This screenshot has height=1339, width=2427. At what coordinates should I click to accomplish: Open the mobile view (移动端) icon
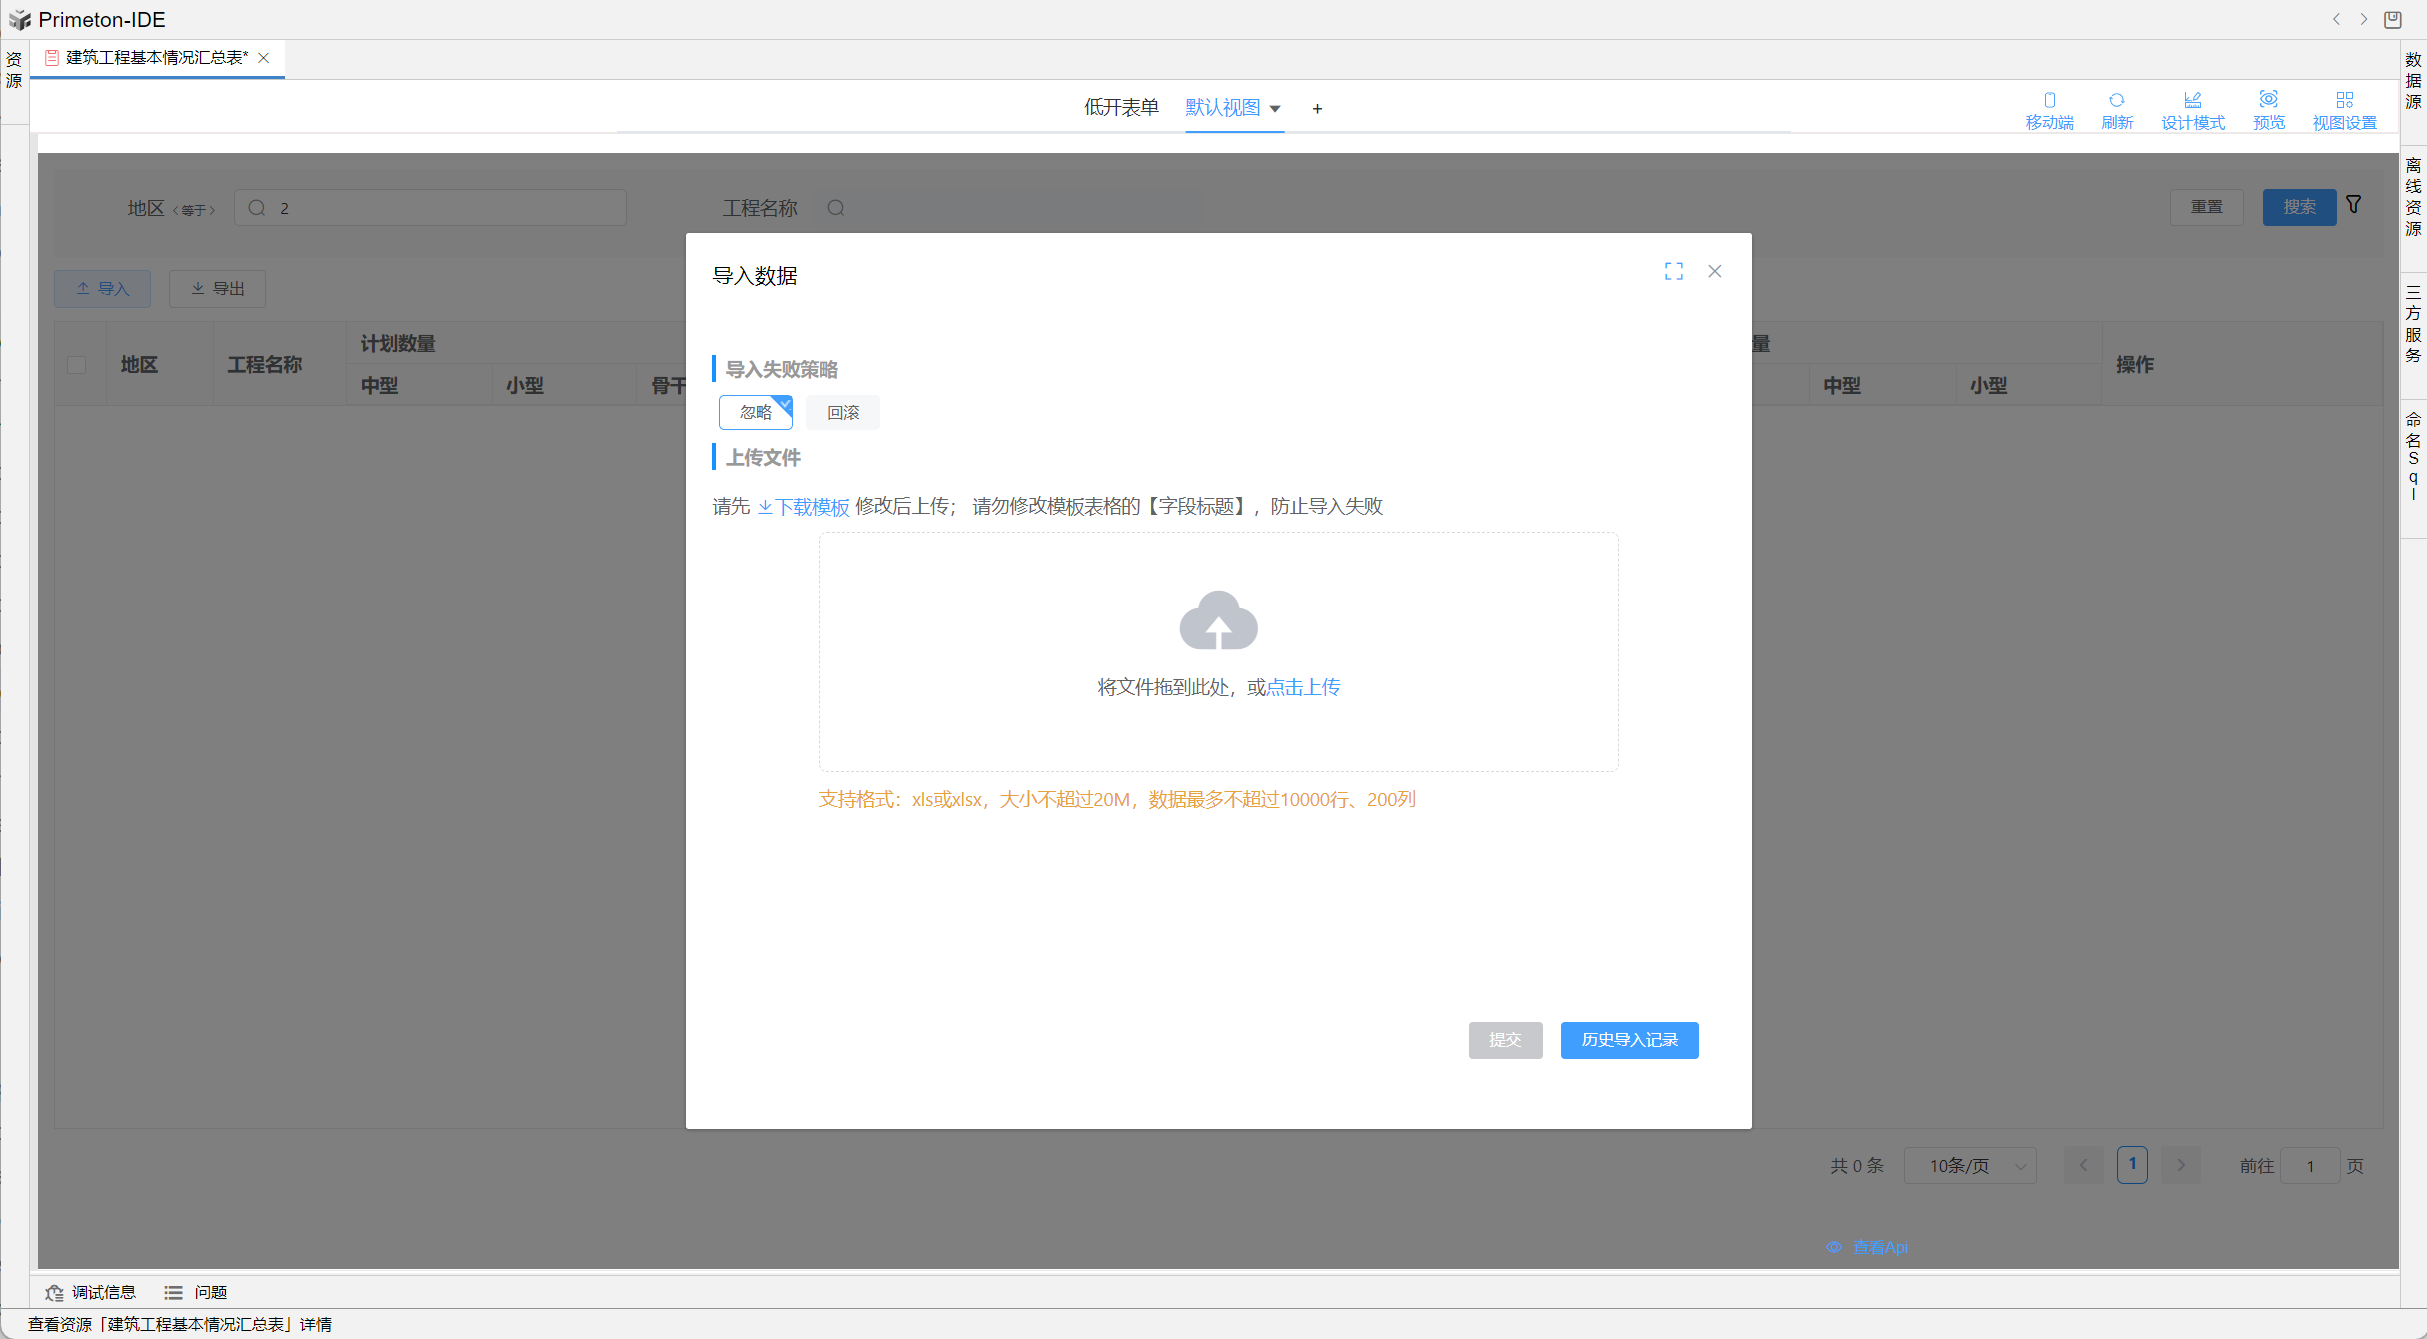(x=2049, y=109)
